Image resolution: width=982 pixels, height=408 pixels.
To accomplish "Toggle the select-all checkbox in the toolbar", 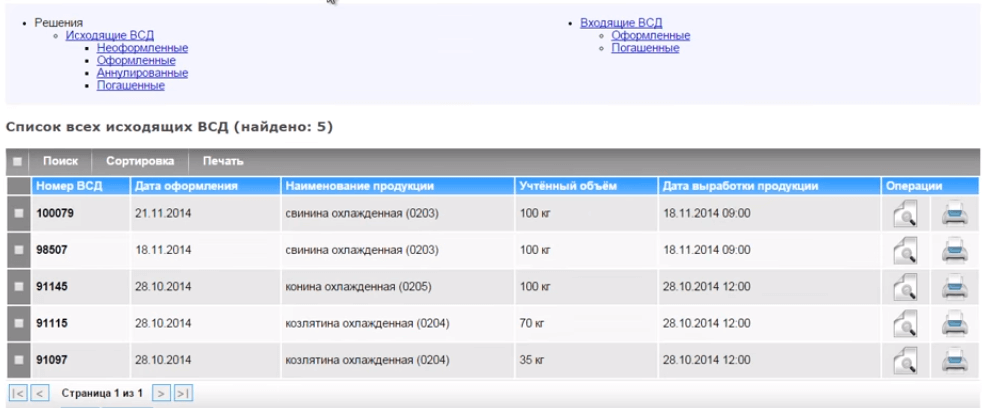I will (x=18, y=162).
